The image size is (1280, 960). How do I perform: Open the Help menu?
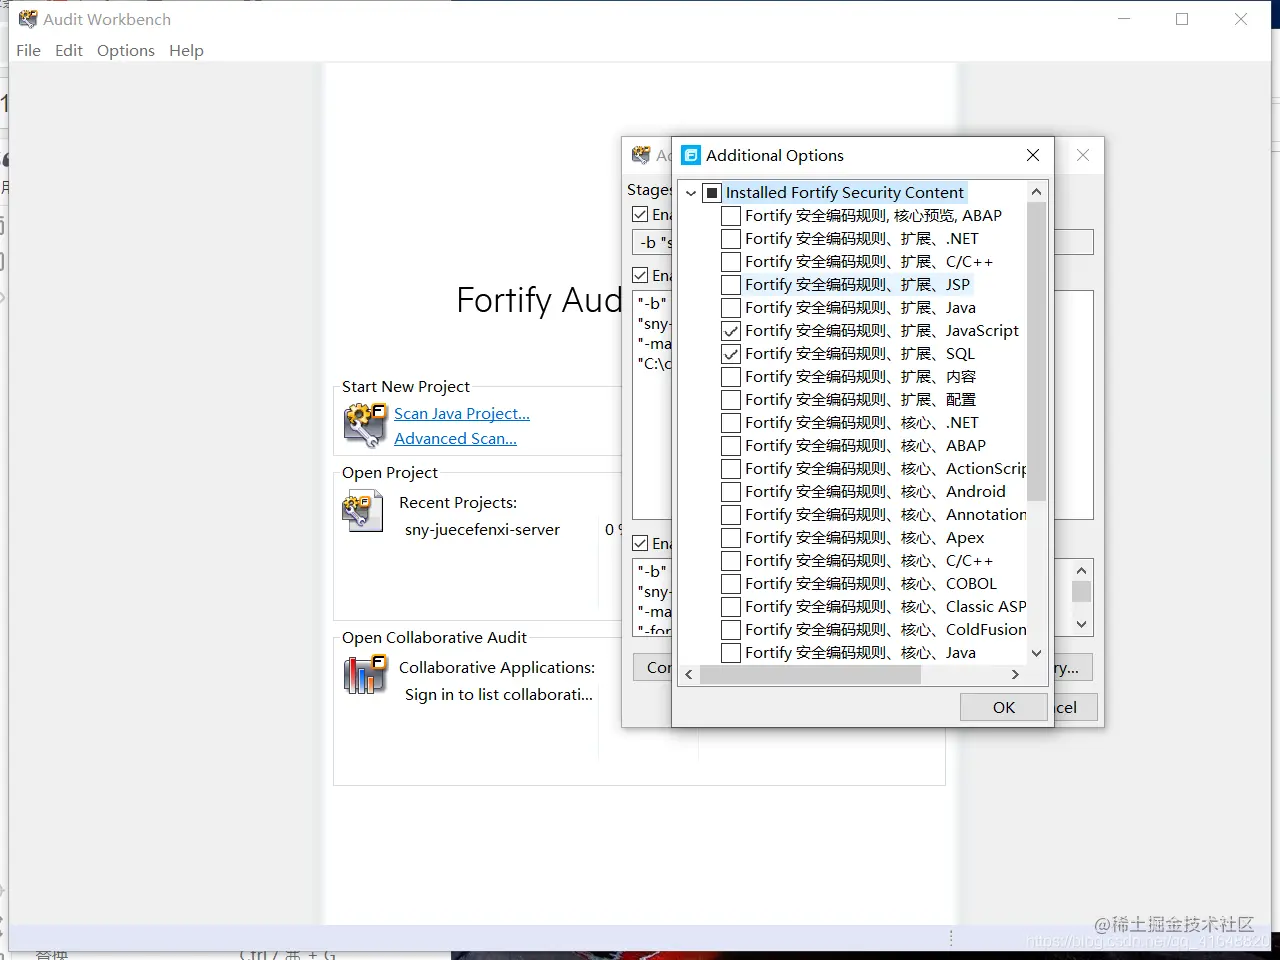point(186,50)
